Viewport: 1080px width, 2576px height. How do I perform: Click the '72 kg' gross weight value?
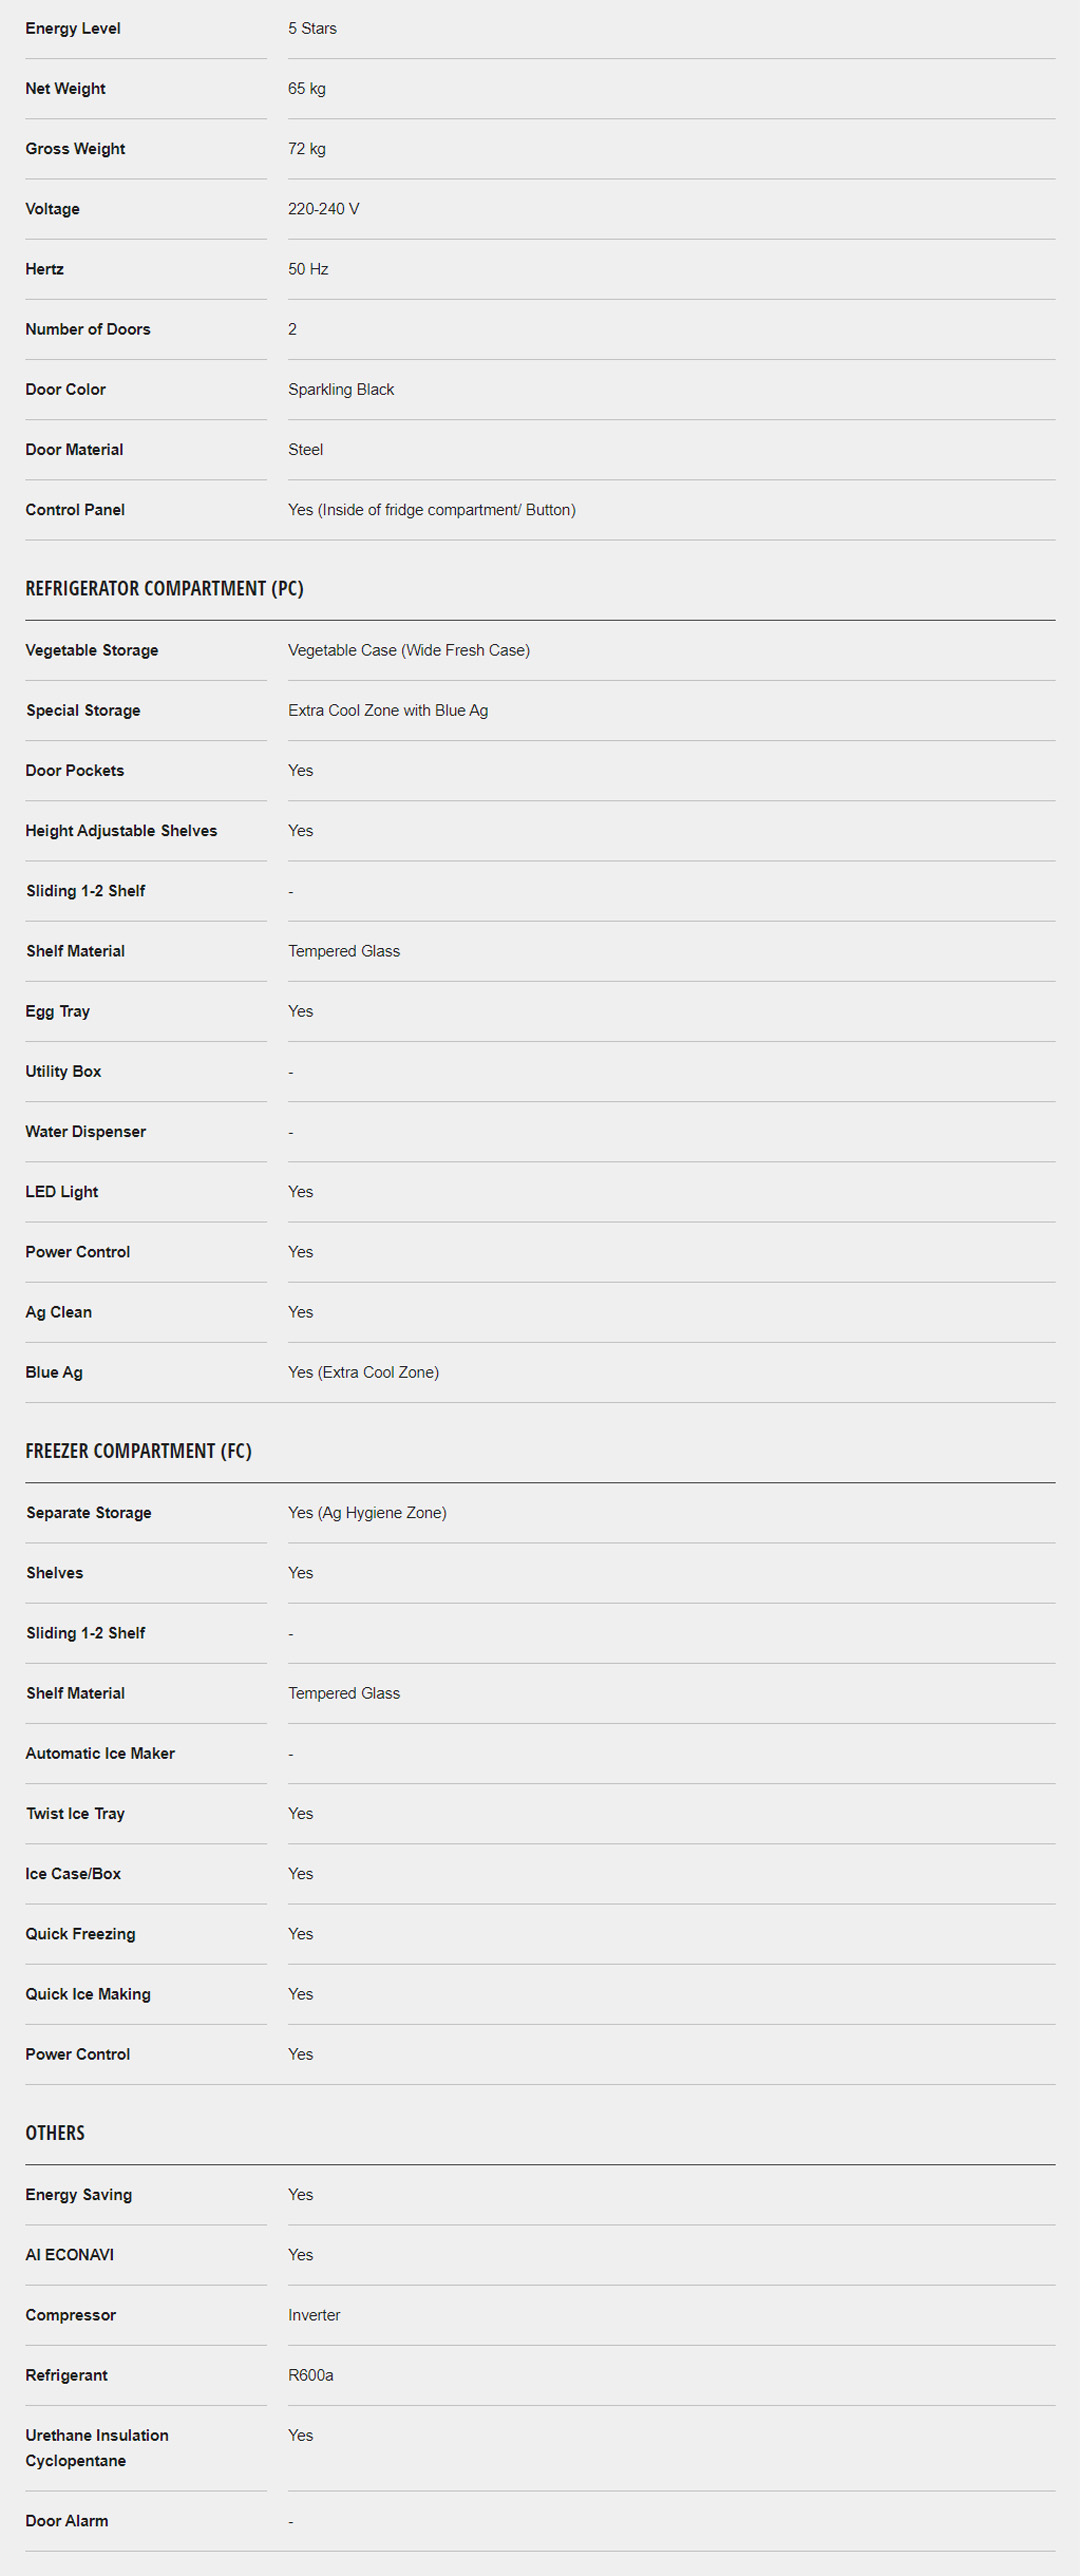pyautogui.click(x=306, y=148)
